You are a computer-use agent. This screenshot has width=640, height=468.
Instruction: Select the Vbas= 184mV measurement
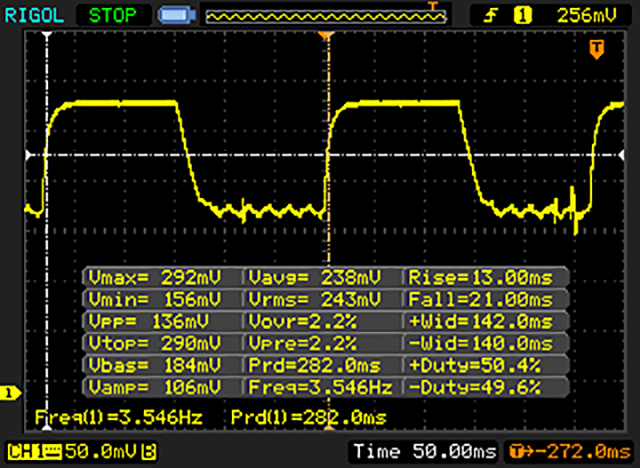coord(155,365)
